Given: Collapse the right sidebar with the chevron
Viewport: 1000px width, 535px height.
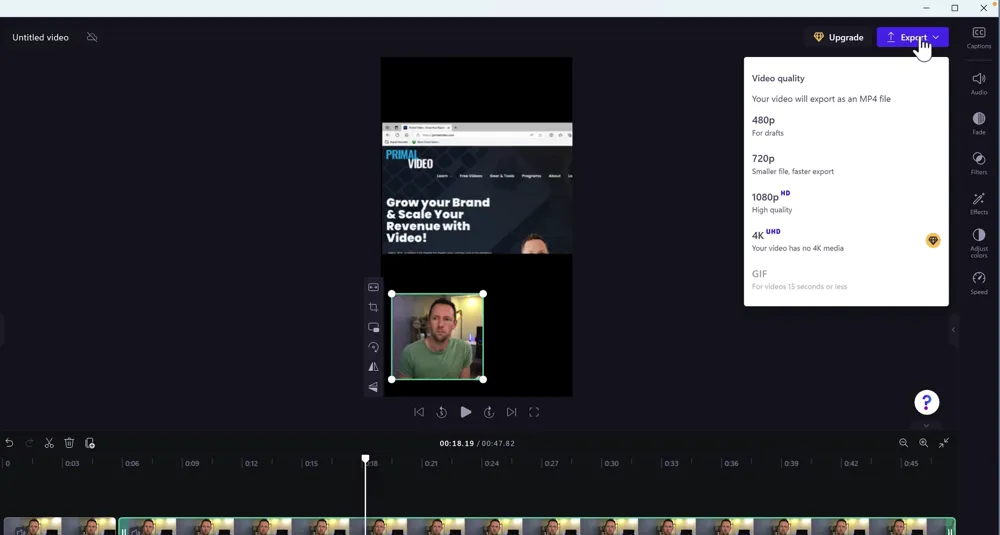Looking at the screenshot, I should click(953, 330).
